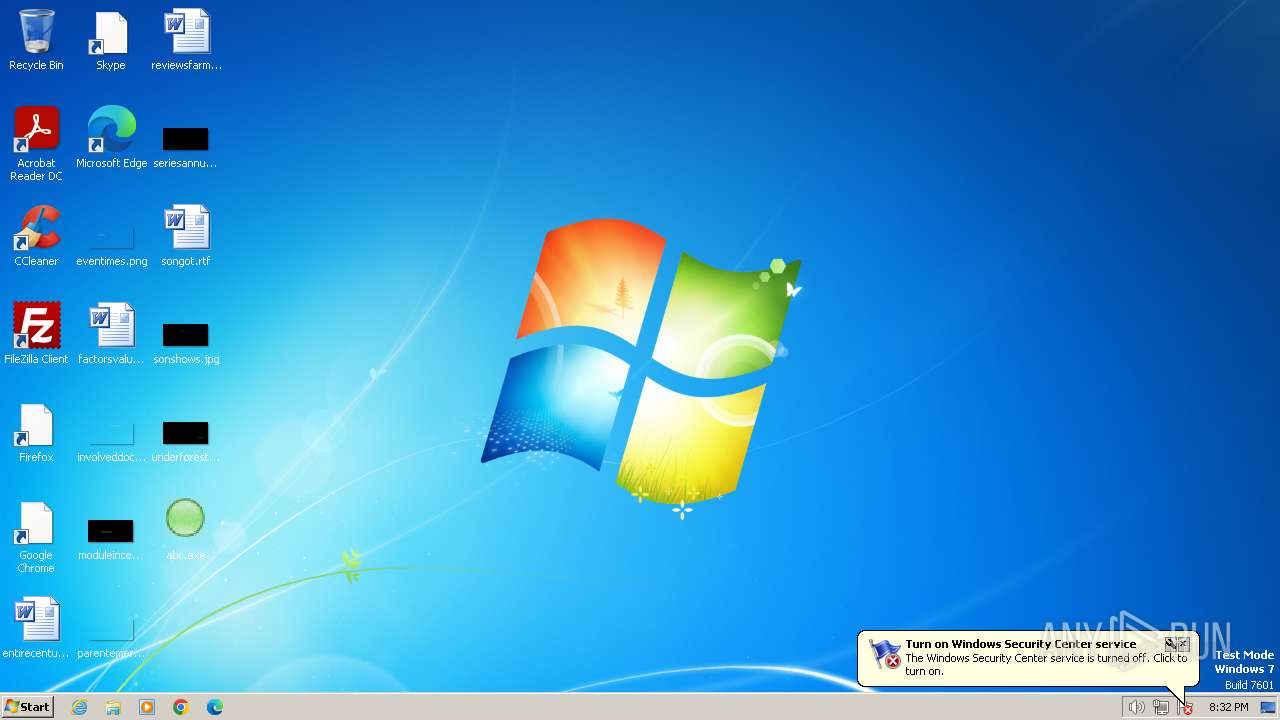Select the FileZilla Client shortcut
The image size is (1280, 720).
coord(36,334)
